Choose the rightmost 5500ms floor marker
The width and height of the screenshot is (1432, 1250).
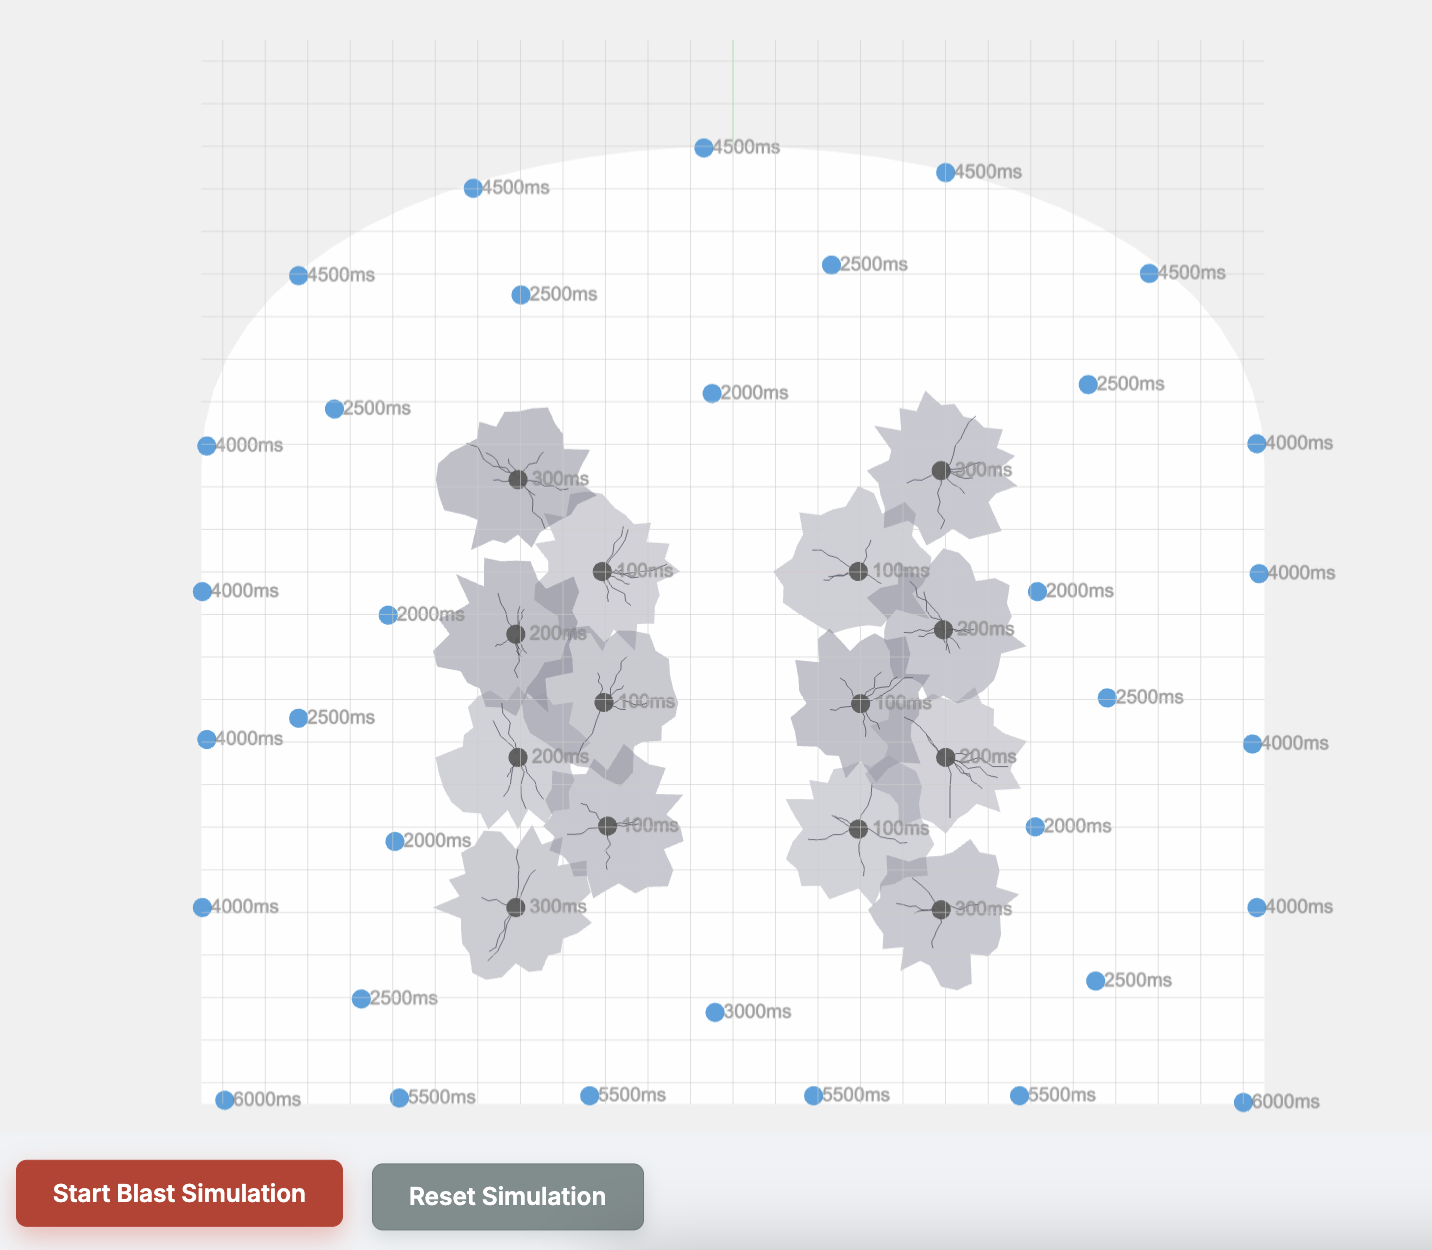point(1019,1096)
